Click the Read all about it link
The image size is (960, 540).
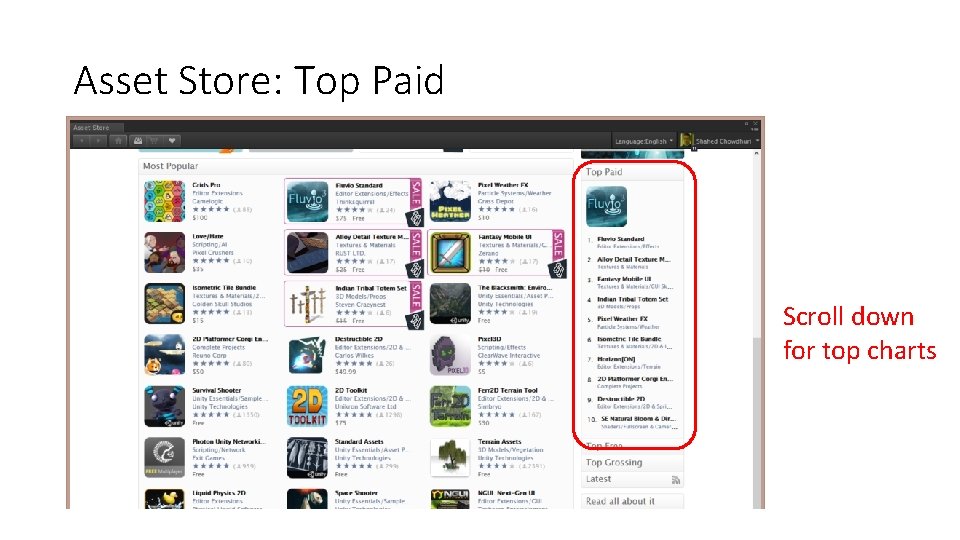coord(620,501)
